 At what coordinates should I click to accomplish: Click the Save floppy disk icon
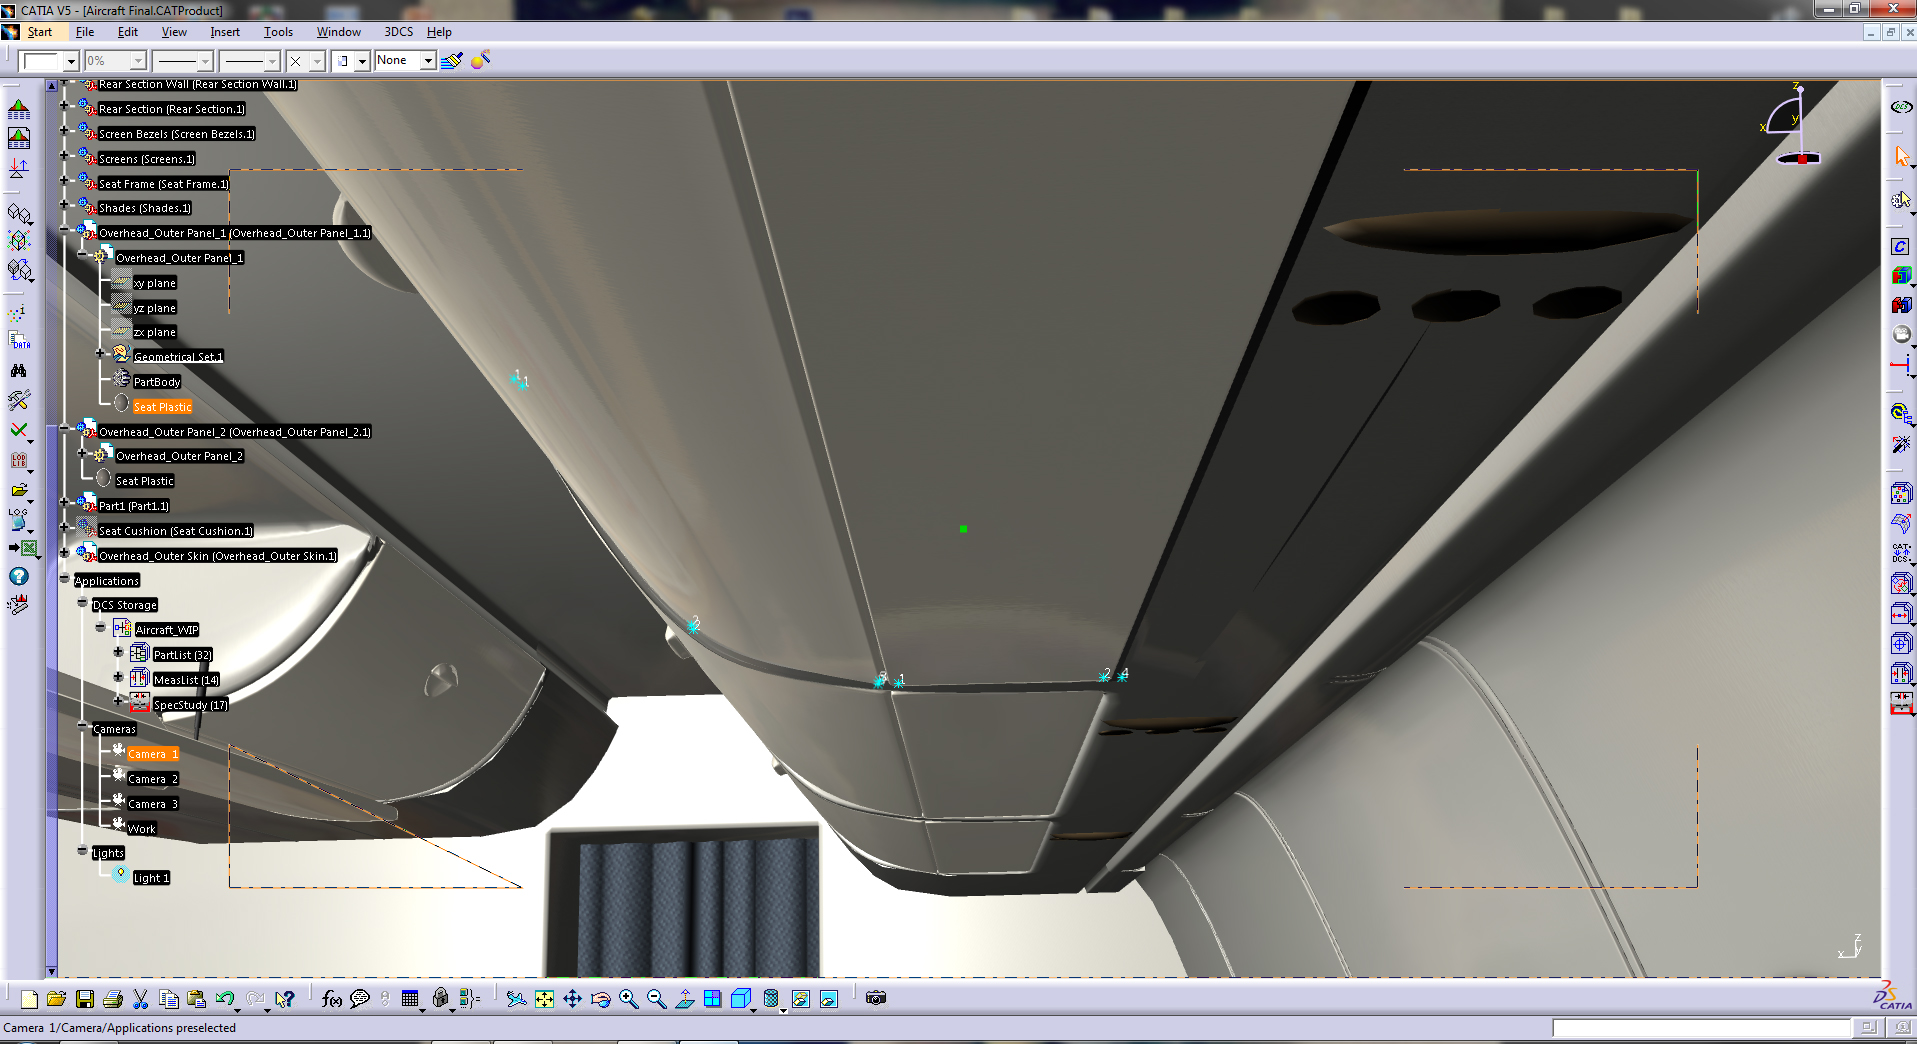click(x=85, y=999)
